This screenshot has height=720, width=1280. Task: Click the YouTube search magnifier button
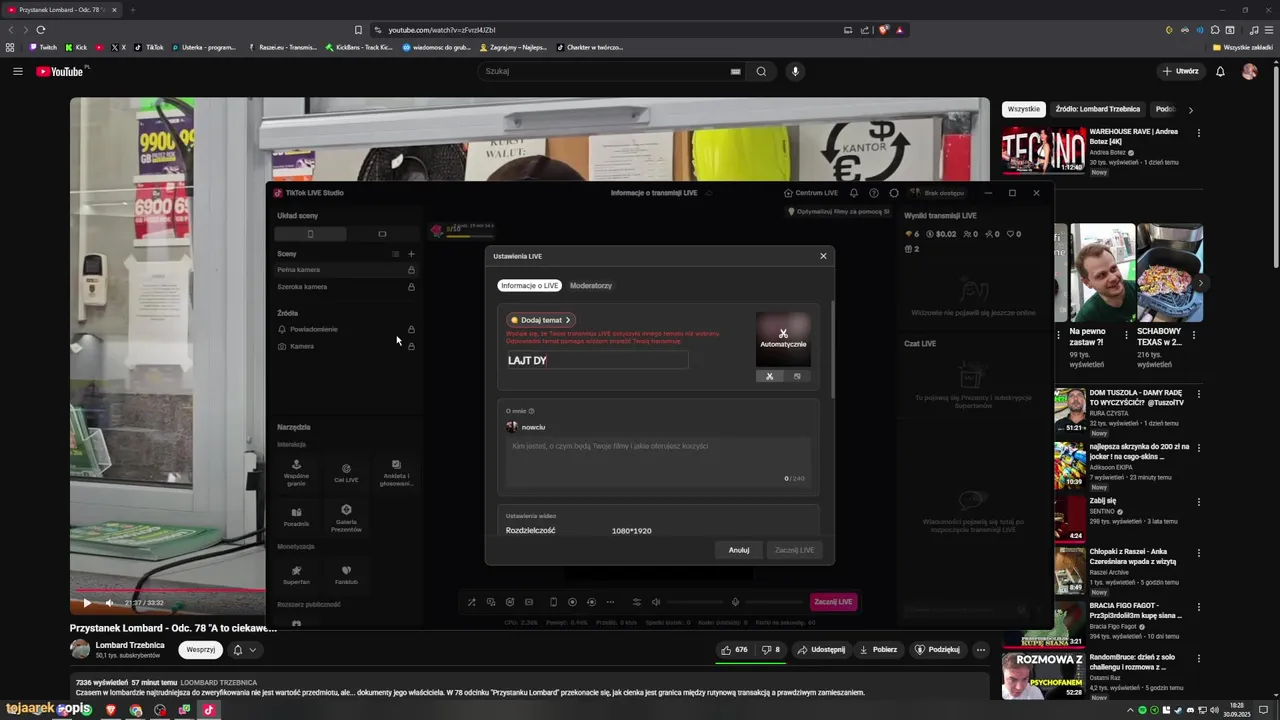coord(761,71)
